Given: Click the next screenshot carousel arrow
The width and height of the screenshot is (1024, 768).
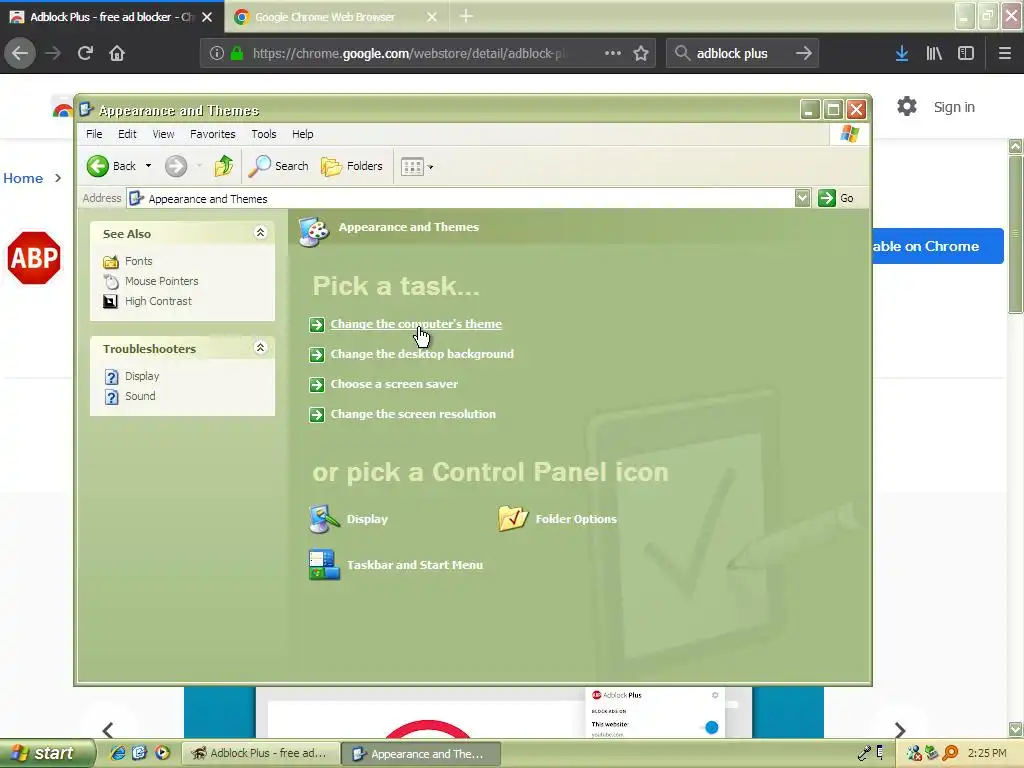Looking at the screenshot, I should (x=900, y=729).
